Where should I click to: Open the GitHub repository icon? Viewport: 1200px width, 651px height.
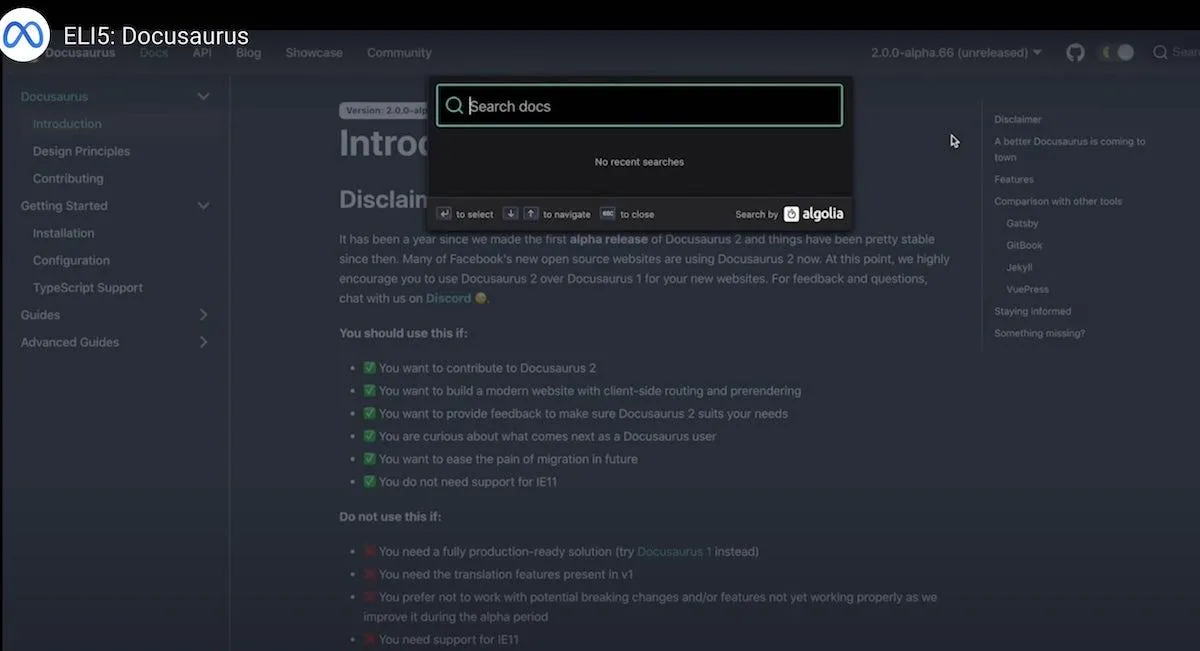(1075, 53)
